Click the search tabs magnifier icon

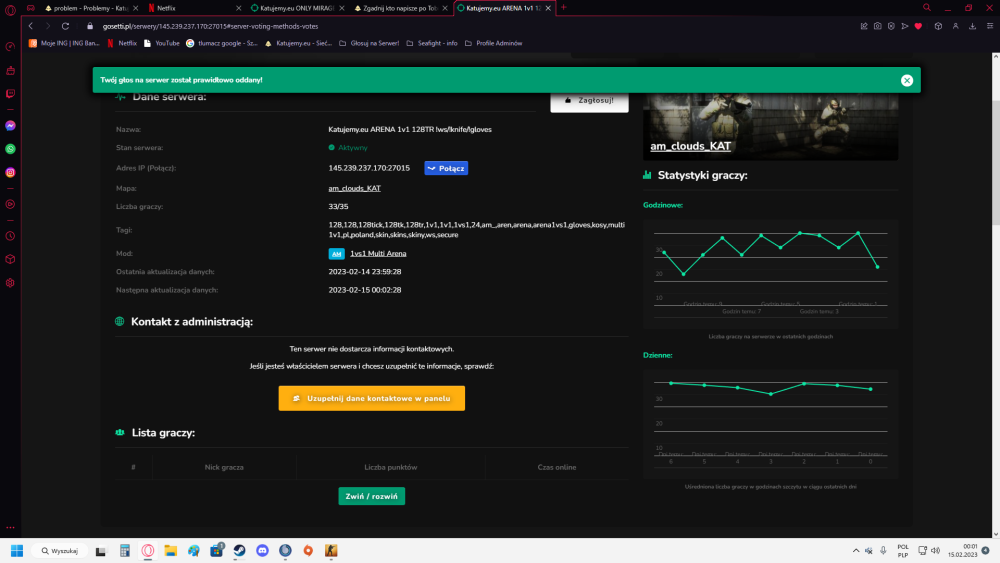[927, 8]
